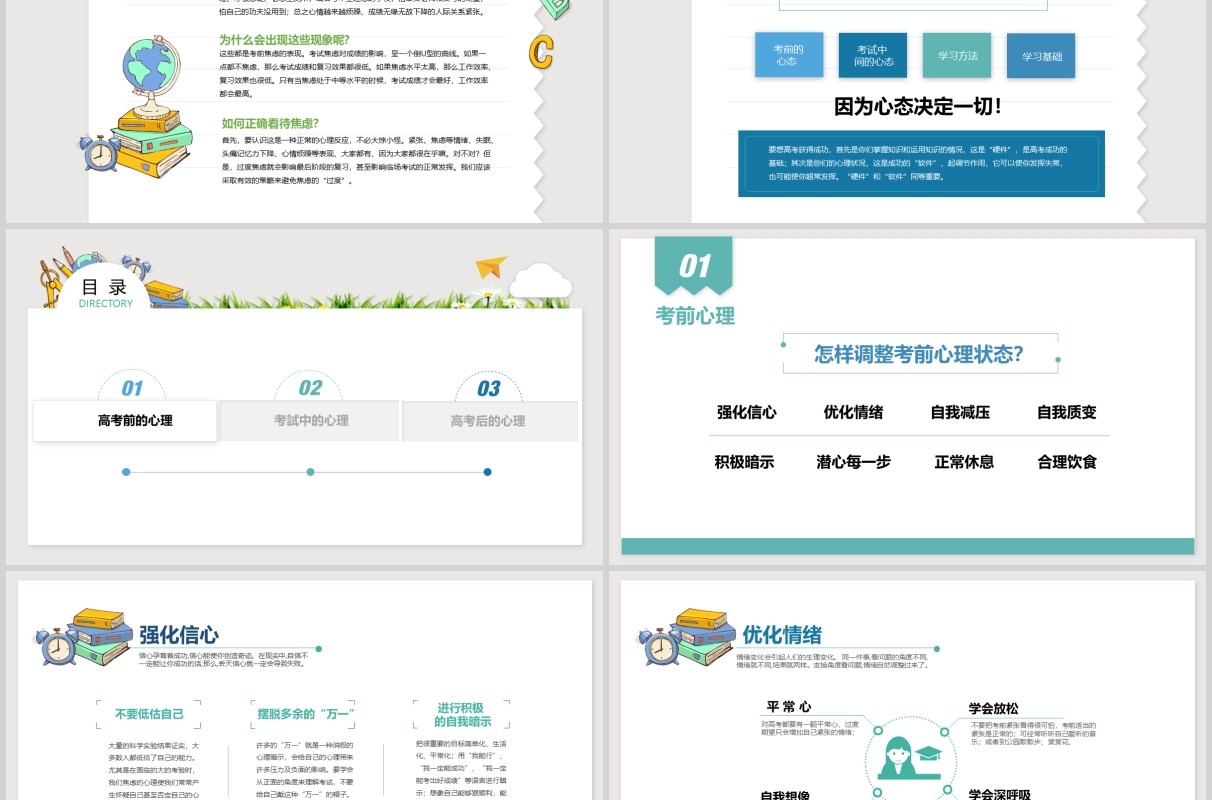The width and height of the screenshot is (1212, 800).
Task: Click the teal 01 ribbon badge above 考前心理
Action: click(x=694, y=266)
